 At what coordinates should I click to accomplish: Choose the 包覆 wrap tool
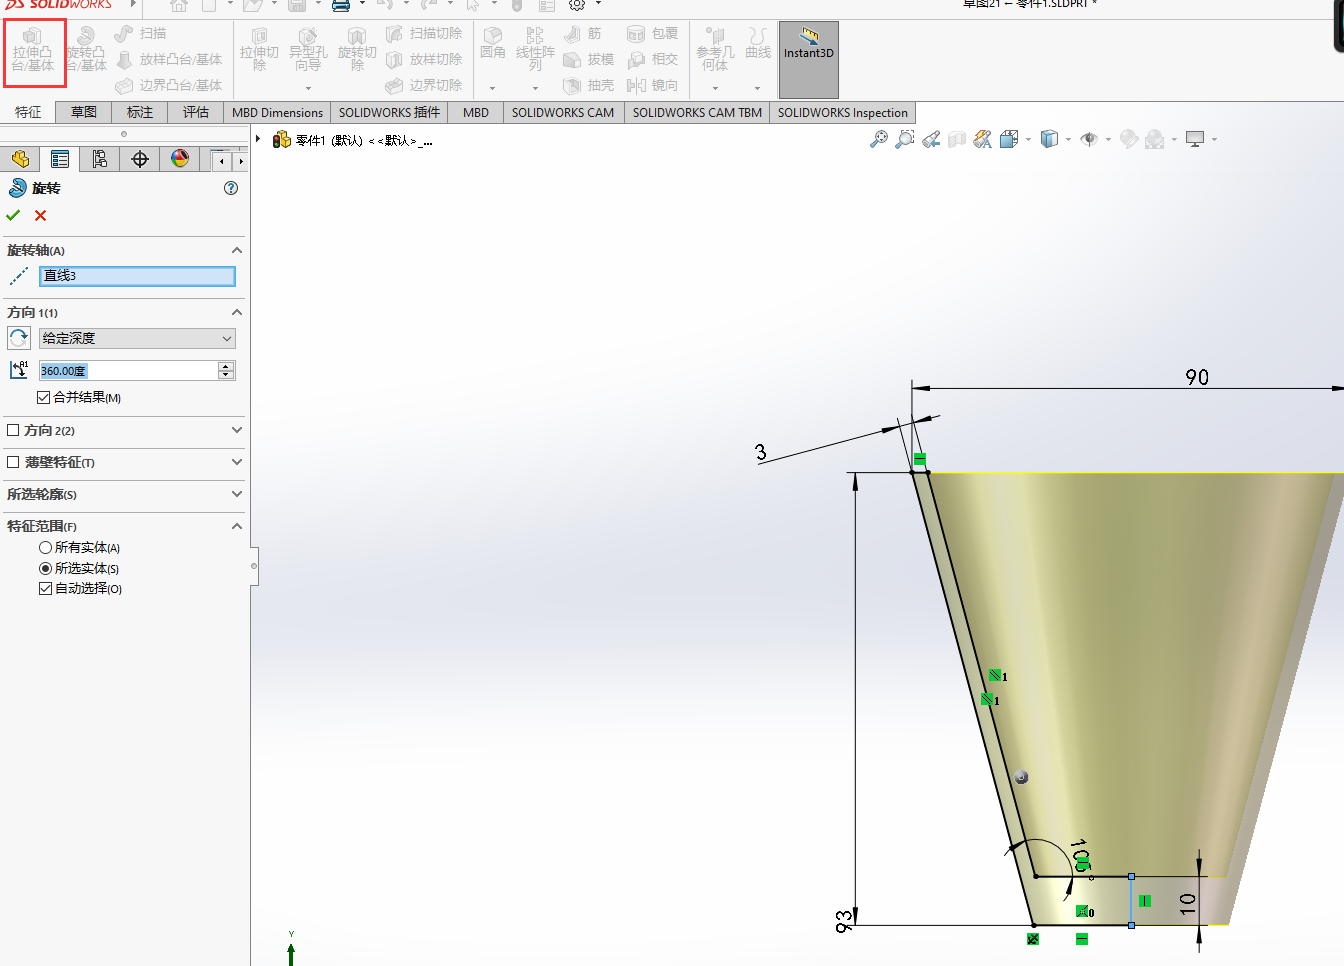tap(653, 33)
